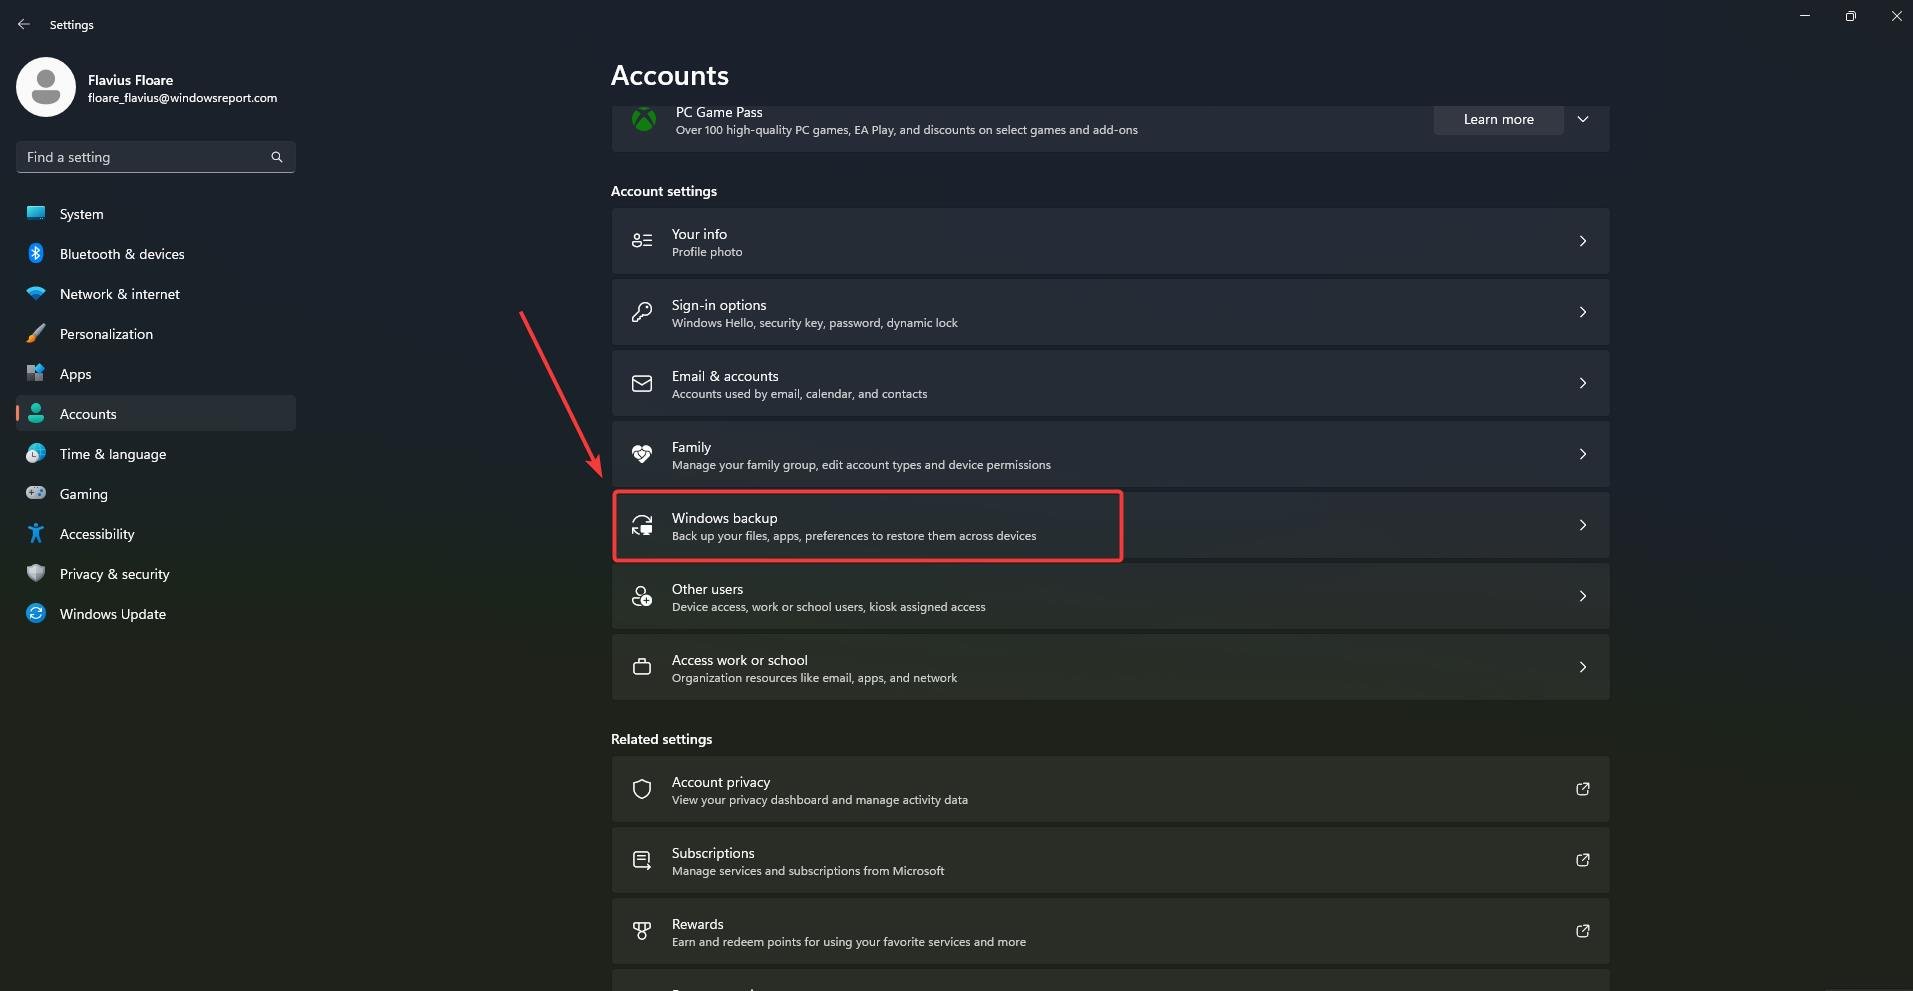Open Other users chevron arrow
This screenshot has height=991, width=1913.
click(x=1583, y=596)
